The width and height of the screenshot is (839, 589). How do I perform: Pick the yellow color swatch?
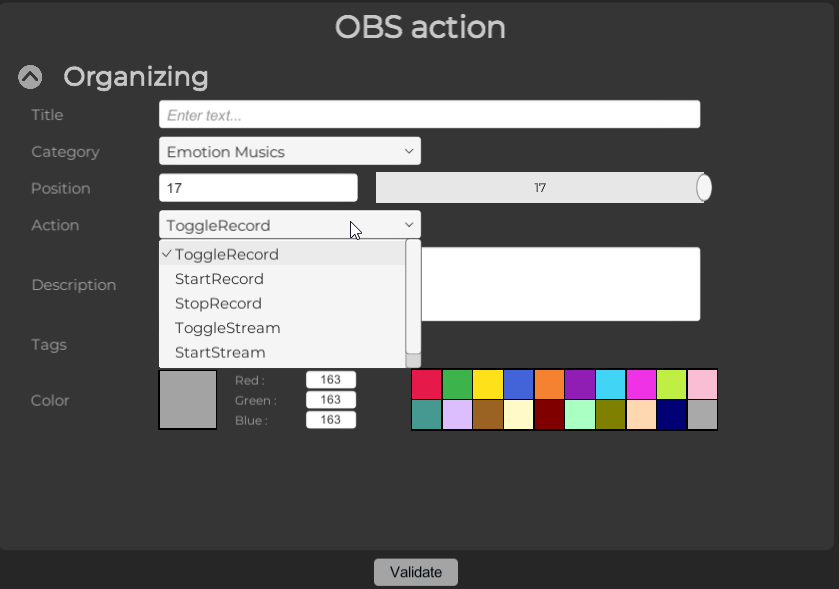[488, 384]
